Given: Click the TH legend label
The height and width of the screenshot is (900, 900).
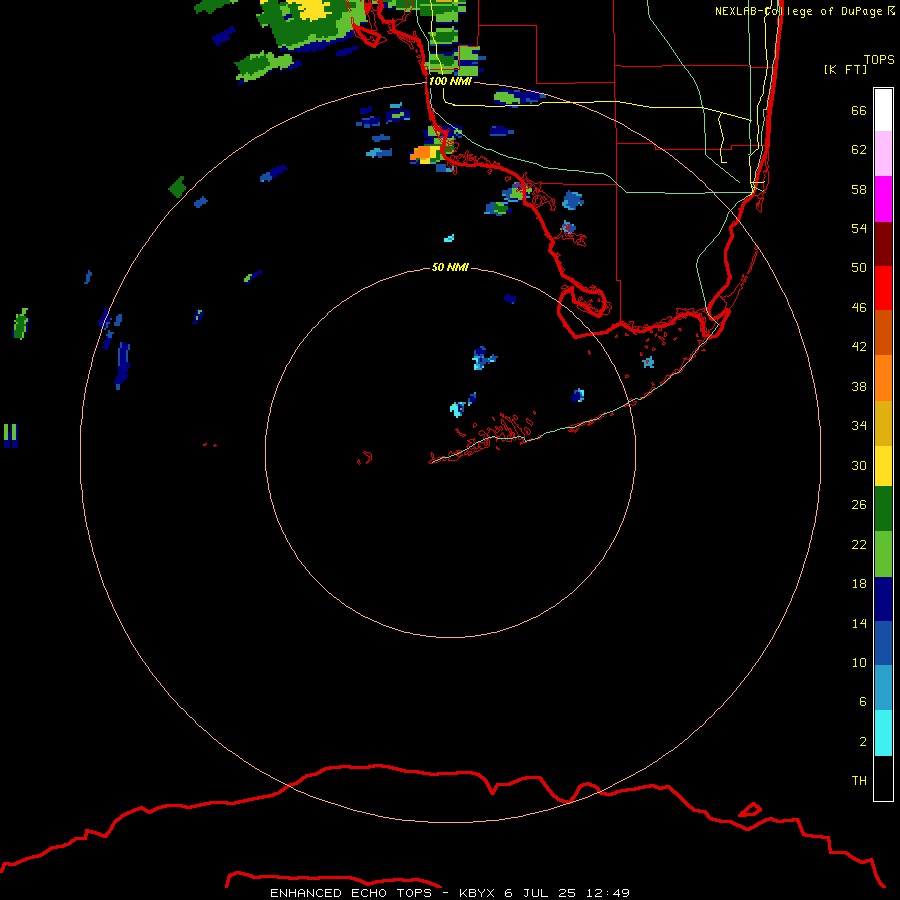Looking at the screenshot, I should click(859, 780).
